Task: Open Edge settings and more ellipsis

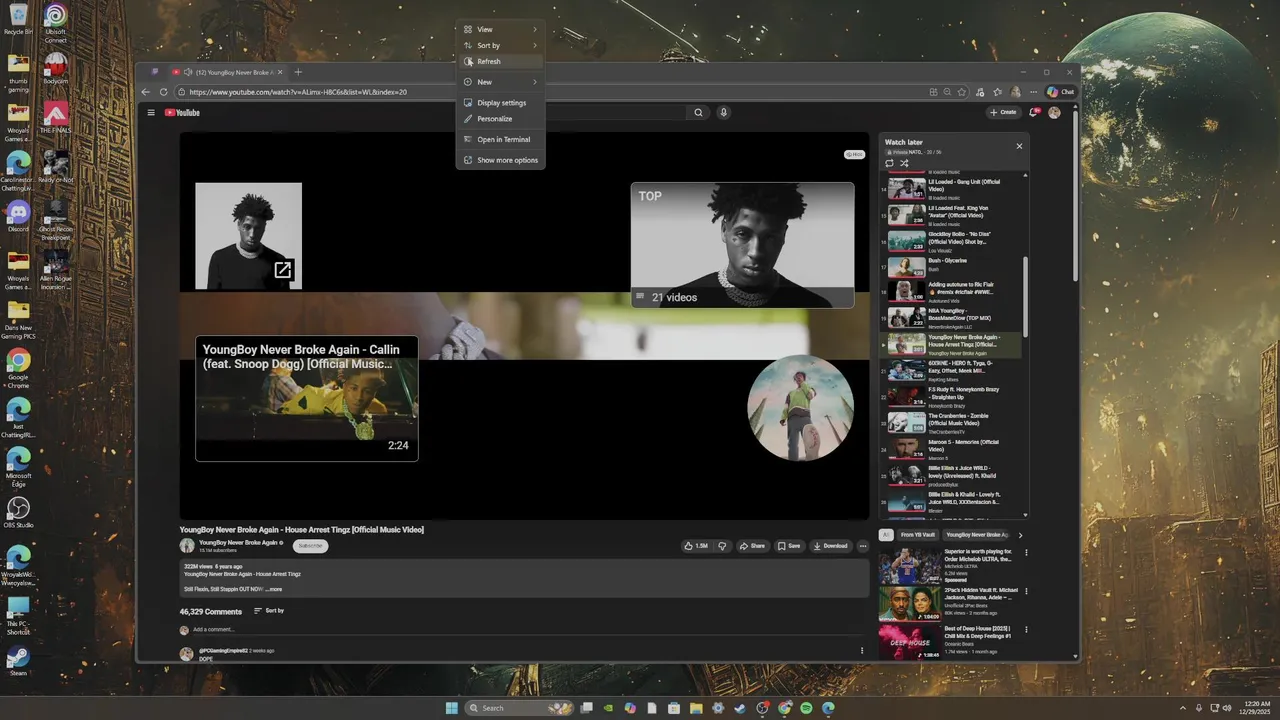Action: [1033, 92]
